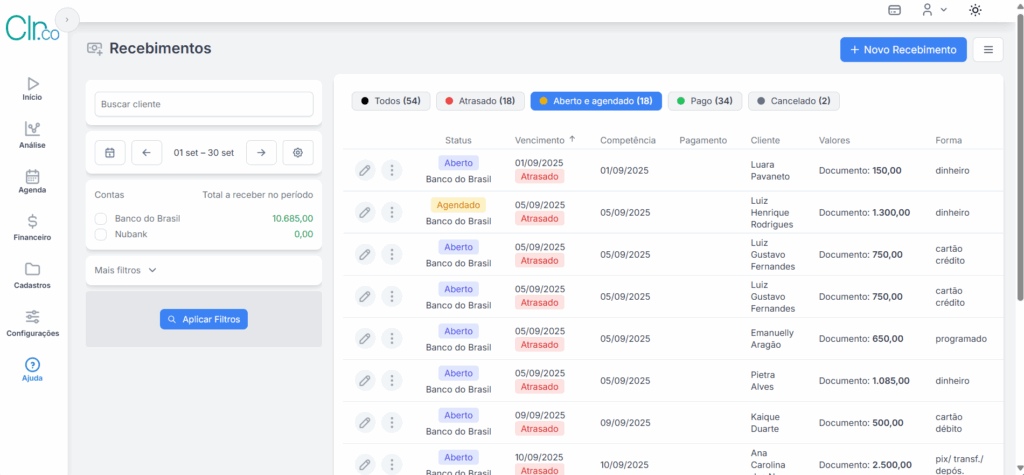Sort the table by Vencimento column
This screenshot has width=1024, height=475.
544,140
